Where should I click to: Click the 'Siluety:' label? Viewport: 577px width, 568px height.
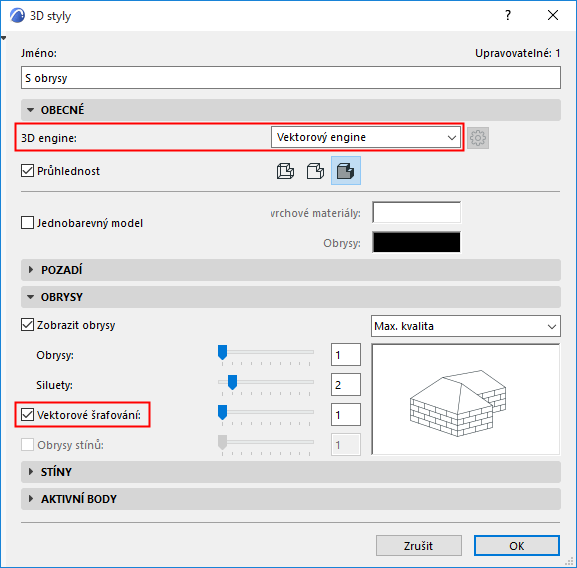tap(54, 385)
